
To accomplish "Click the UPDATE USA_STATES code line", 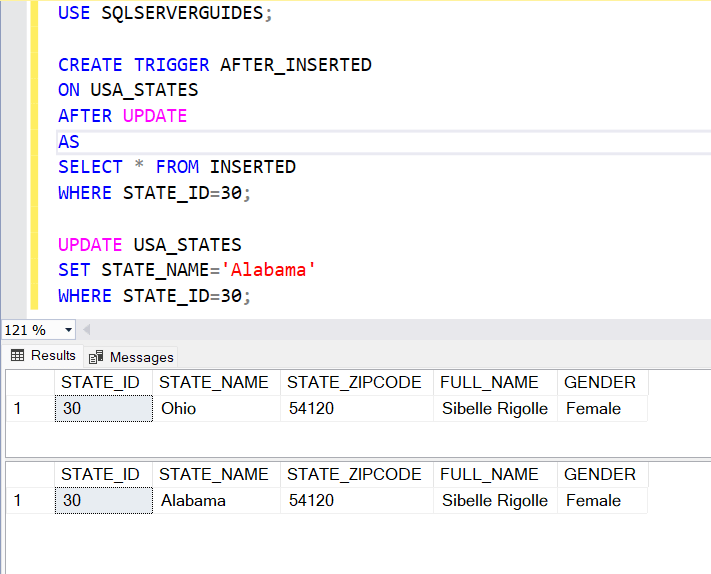I will pyautogui.click(x=150, y=245).
